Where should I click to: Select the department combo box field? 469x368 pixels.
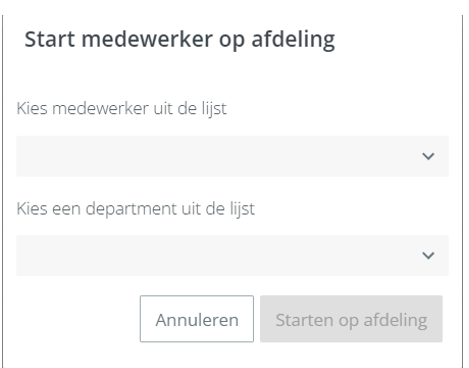[x=232, y=255]
